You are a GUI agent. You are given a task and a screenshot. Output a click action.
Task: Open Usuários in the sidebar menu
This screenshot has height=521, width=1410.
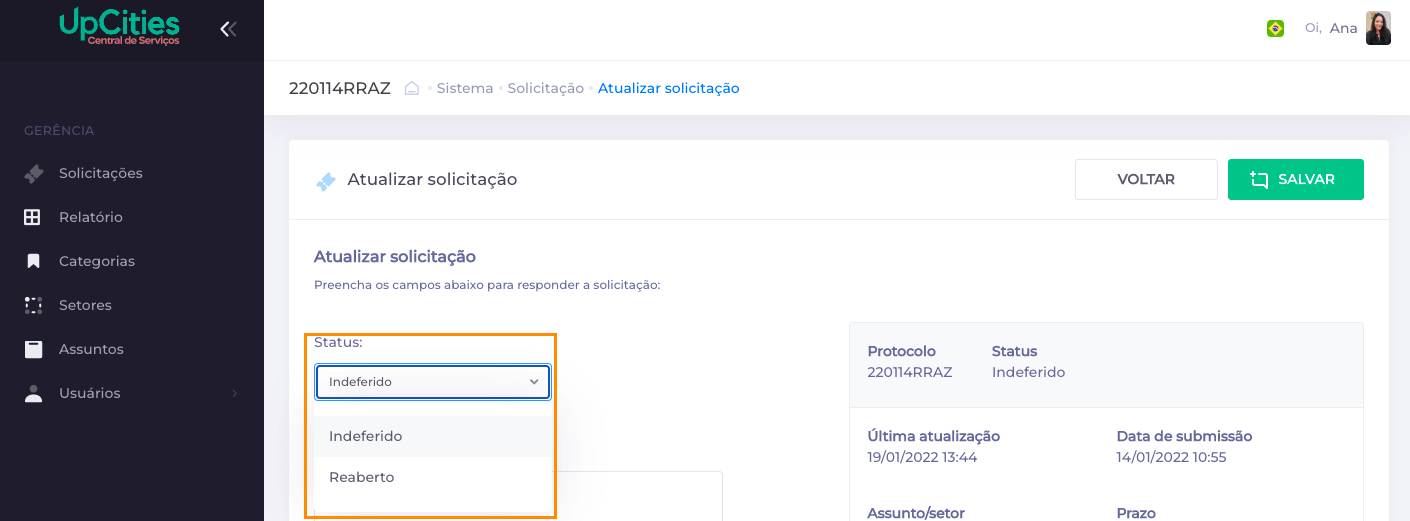click(90, 393)
